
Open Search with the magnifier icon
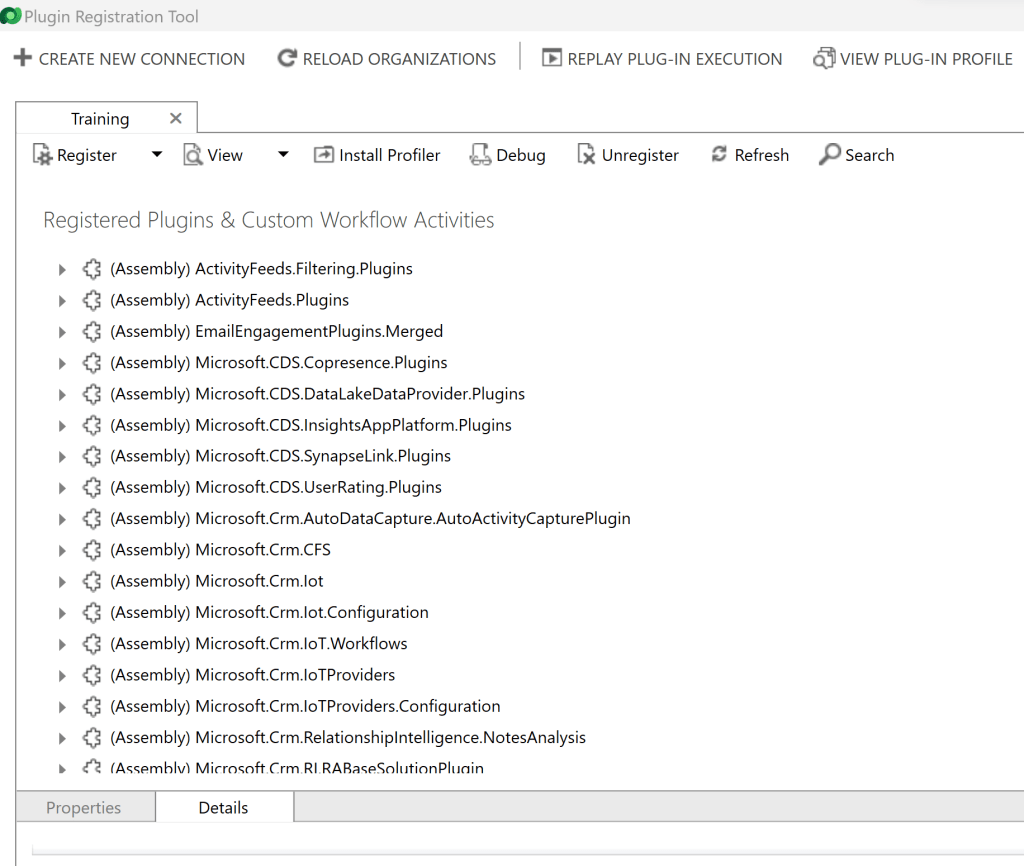(830, 155)
